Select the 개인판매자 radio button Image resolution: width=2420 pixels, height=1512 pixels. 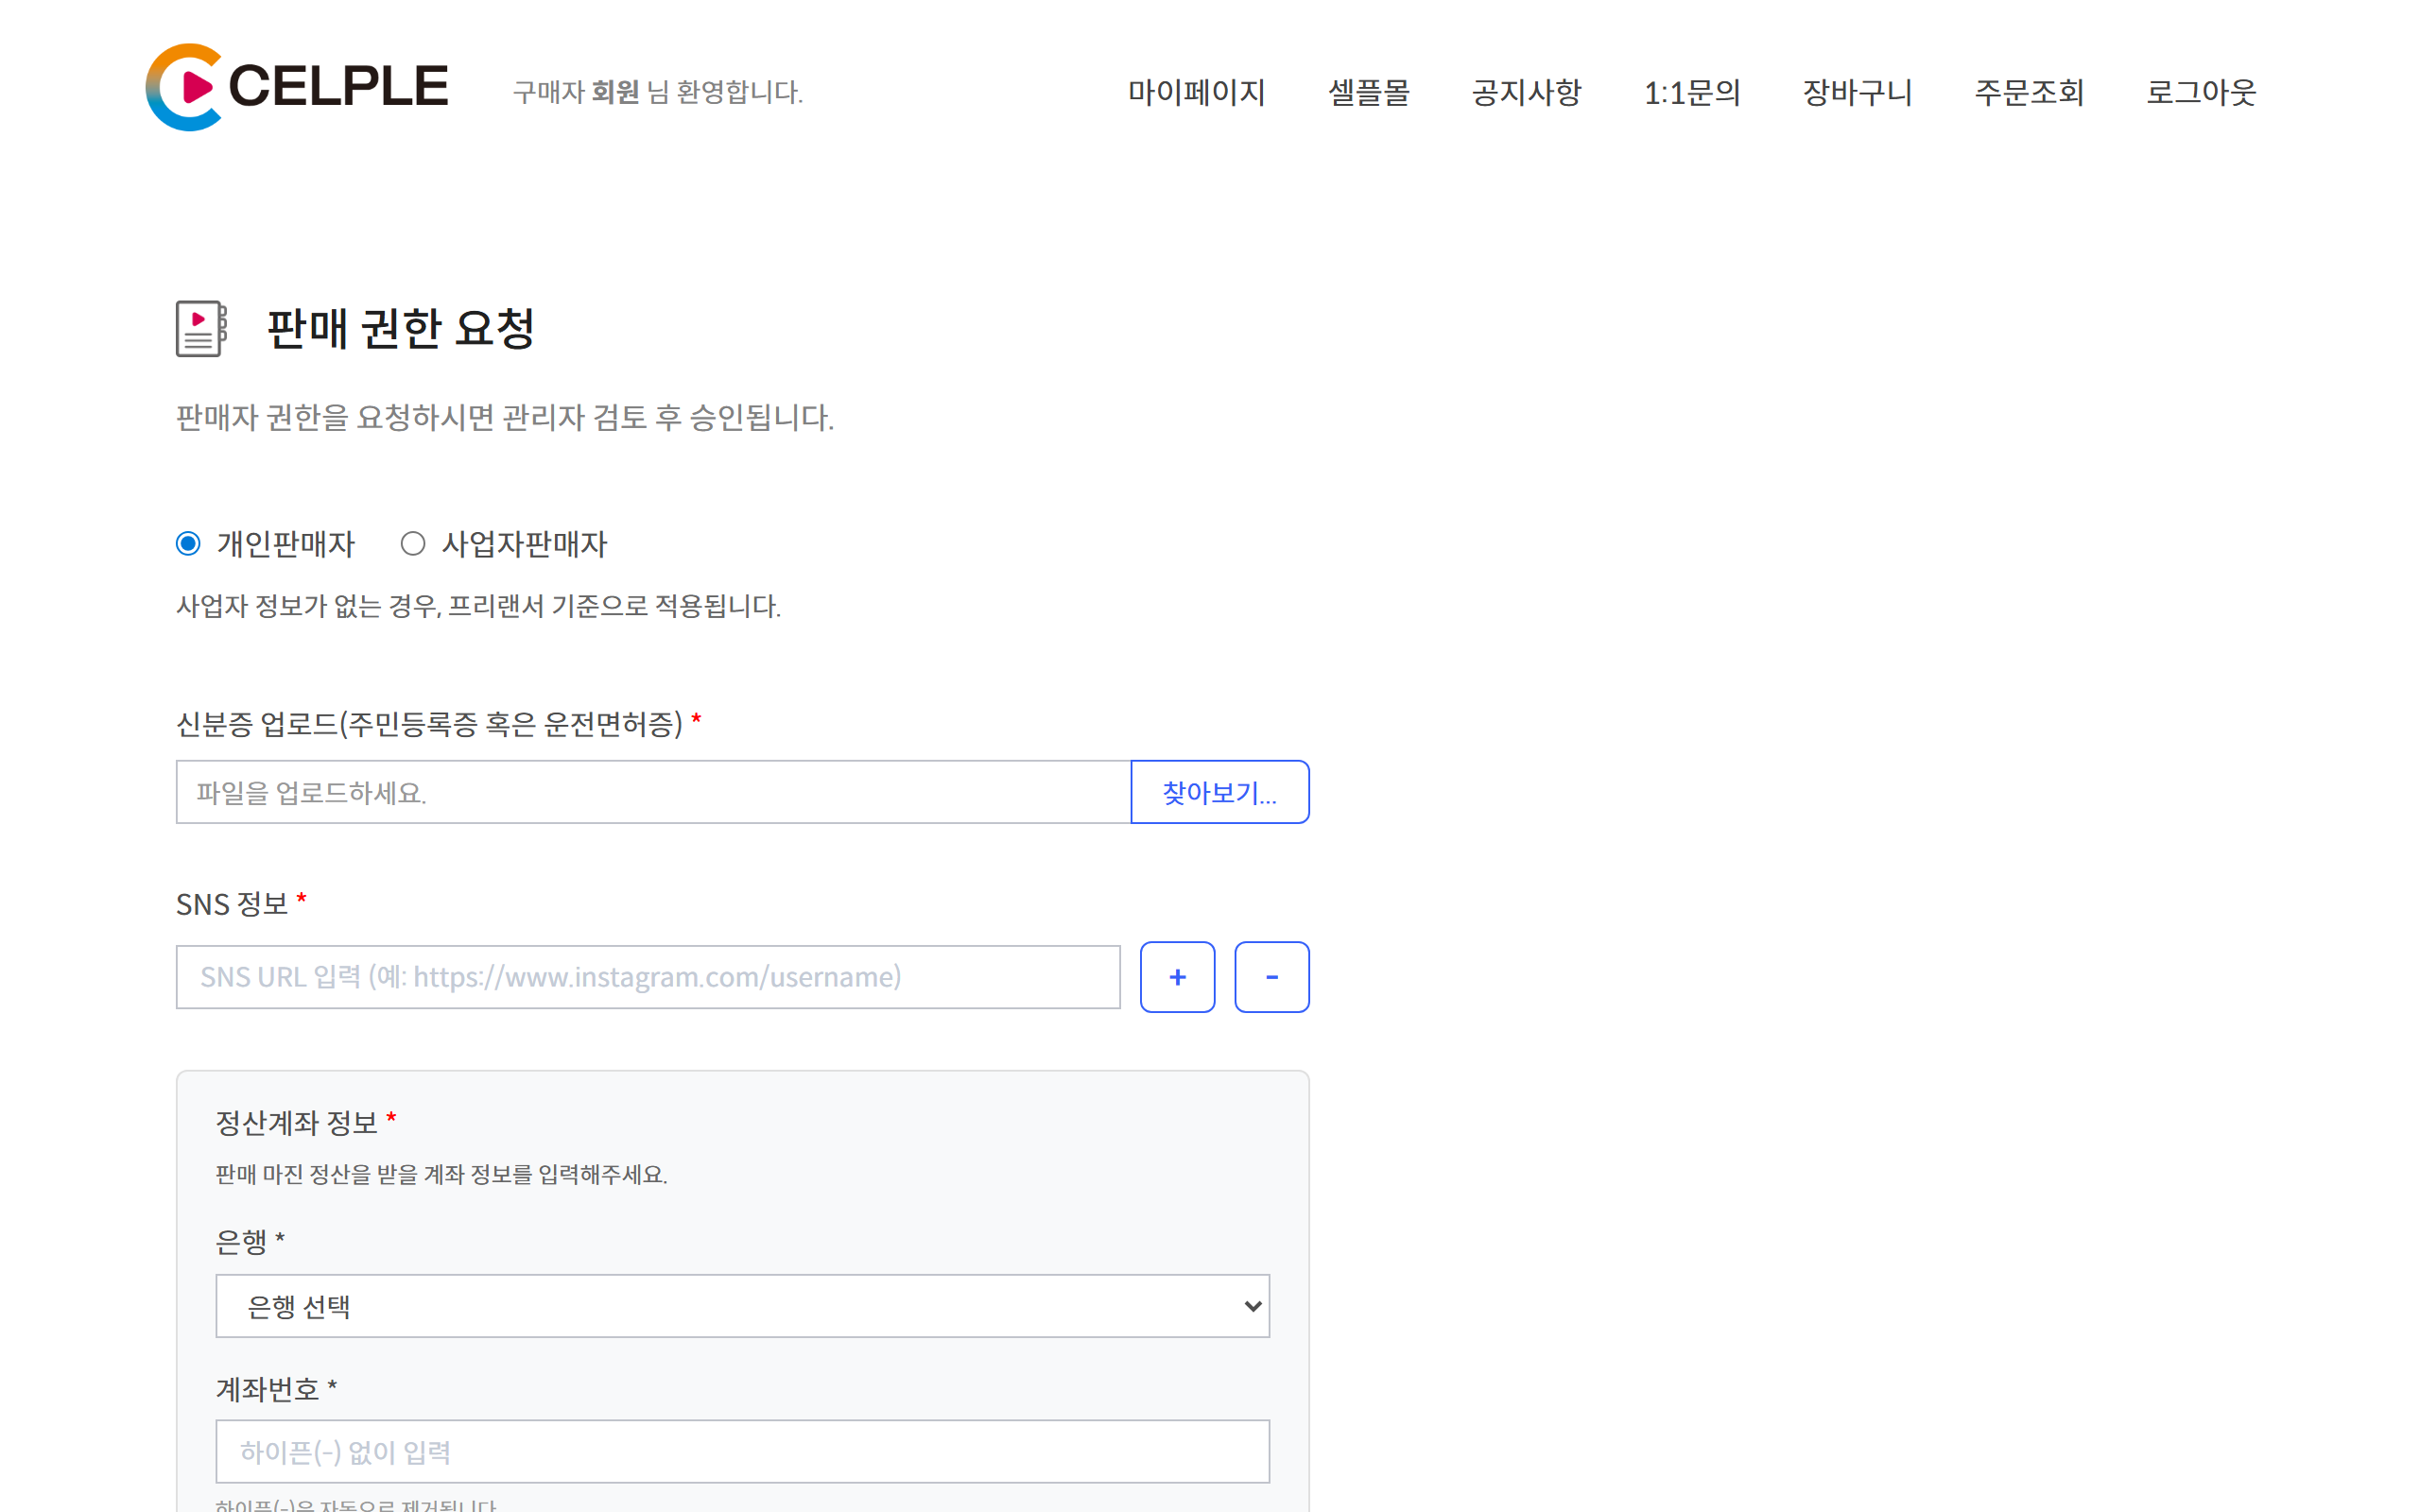click(x=187, y=543)
